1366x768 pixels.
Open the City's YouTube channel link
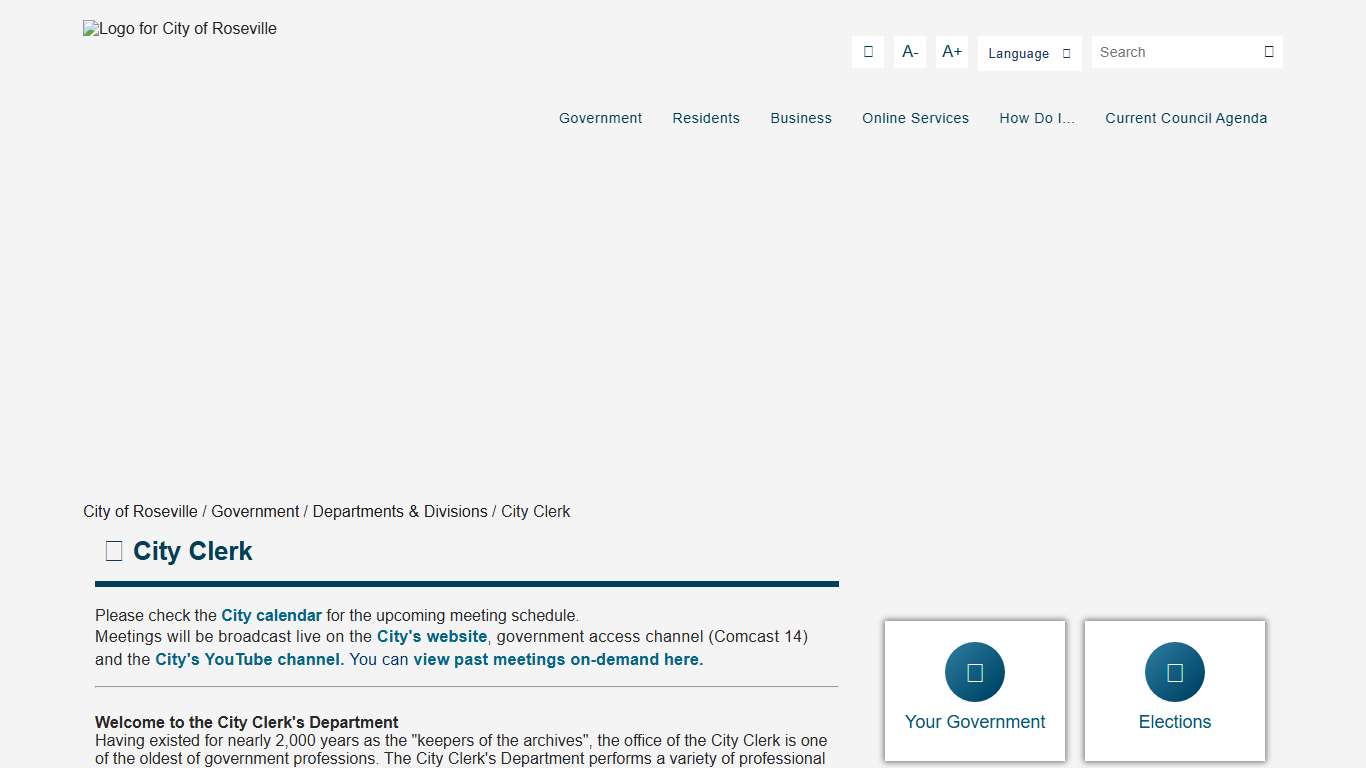[x=247, y=659]
